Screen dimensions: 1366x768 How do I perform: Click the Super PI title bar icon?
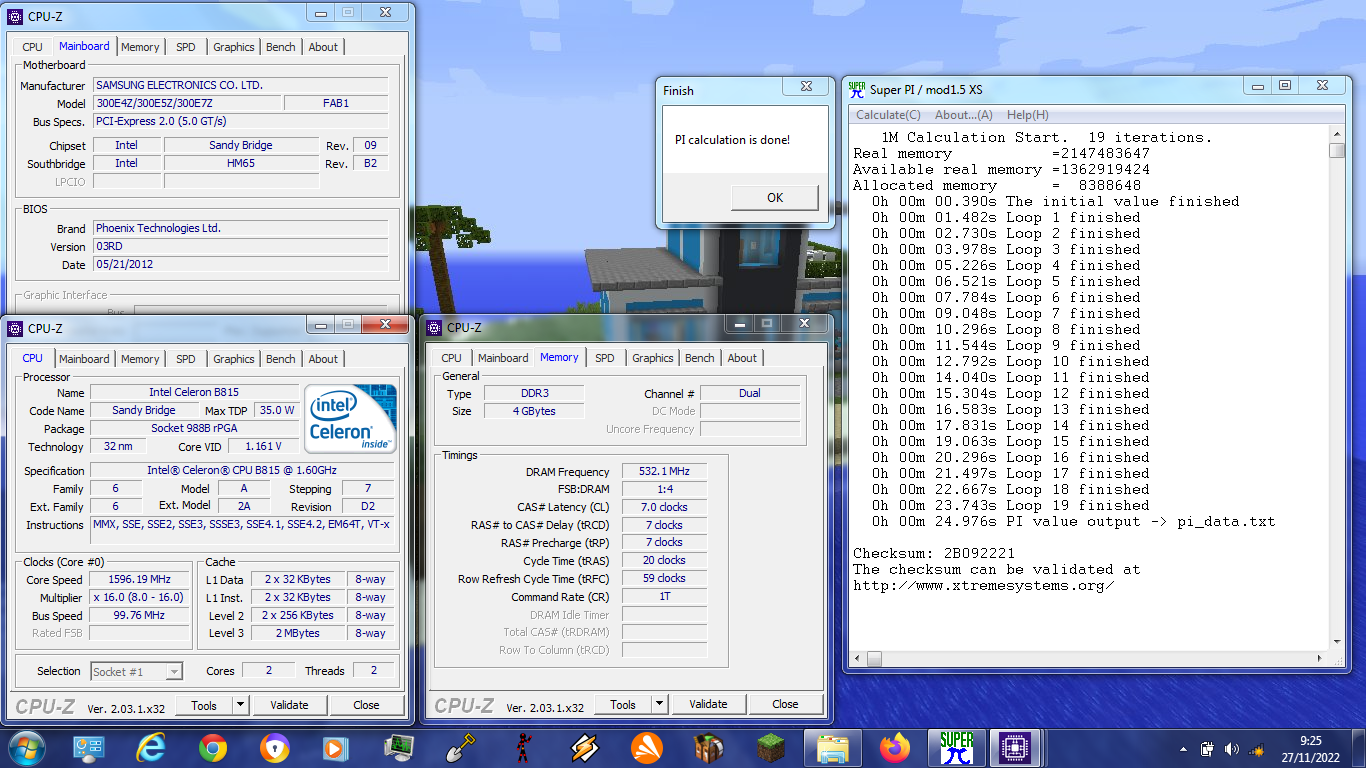click(857, 90)
